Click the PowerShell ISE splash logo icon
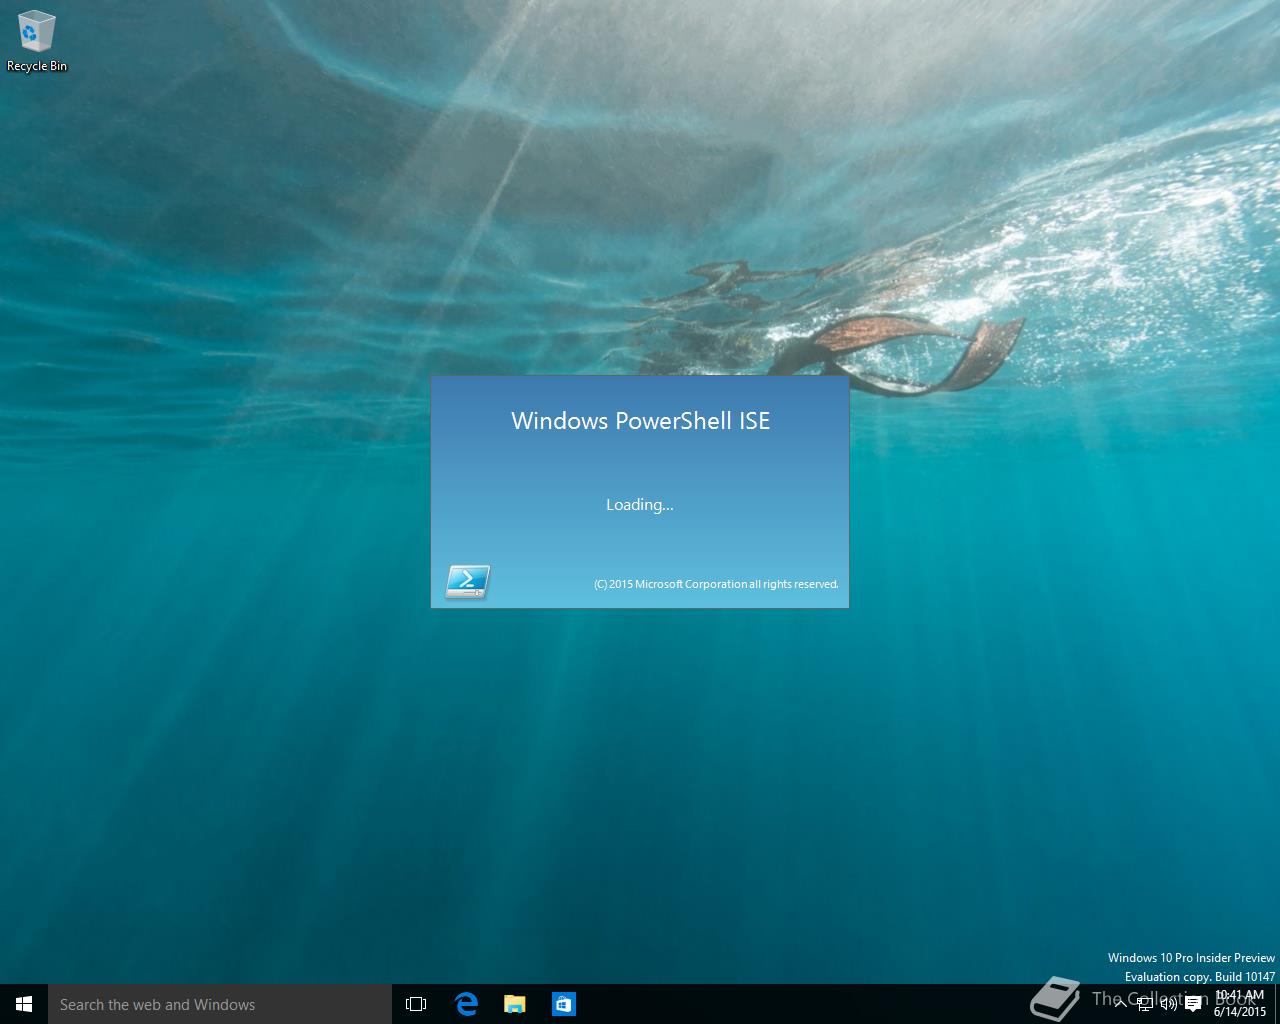Viewport: 1280px width, 1024px height. (x=467, y=581)
